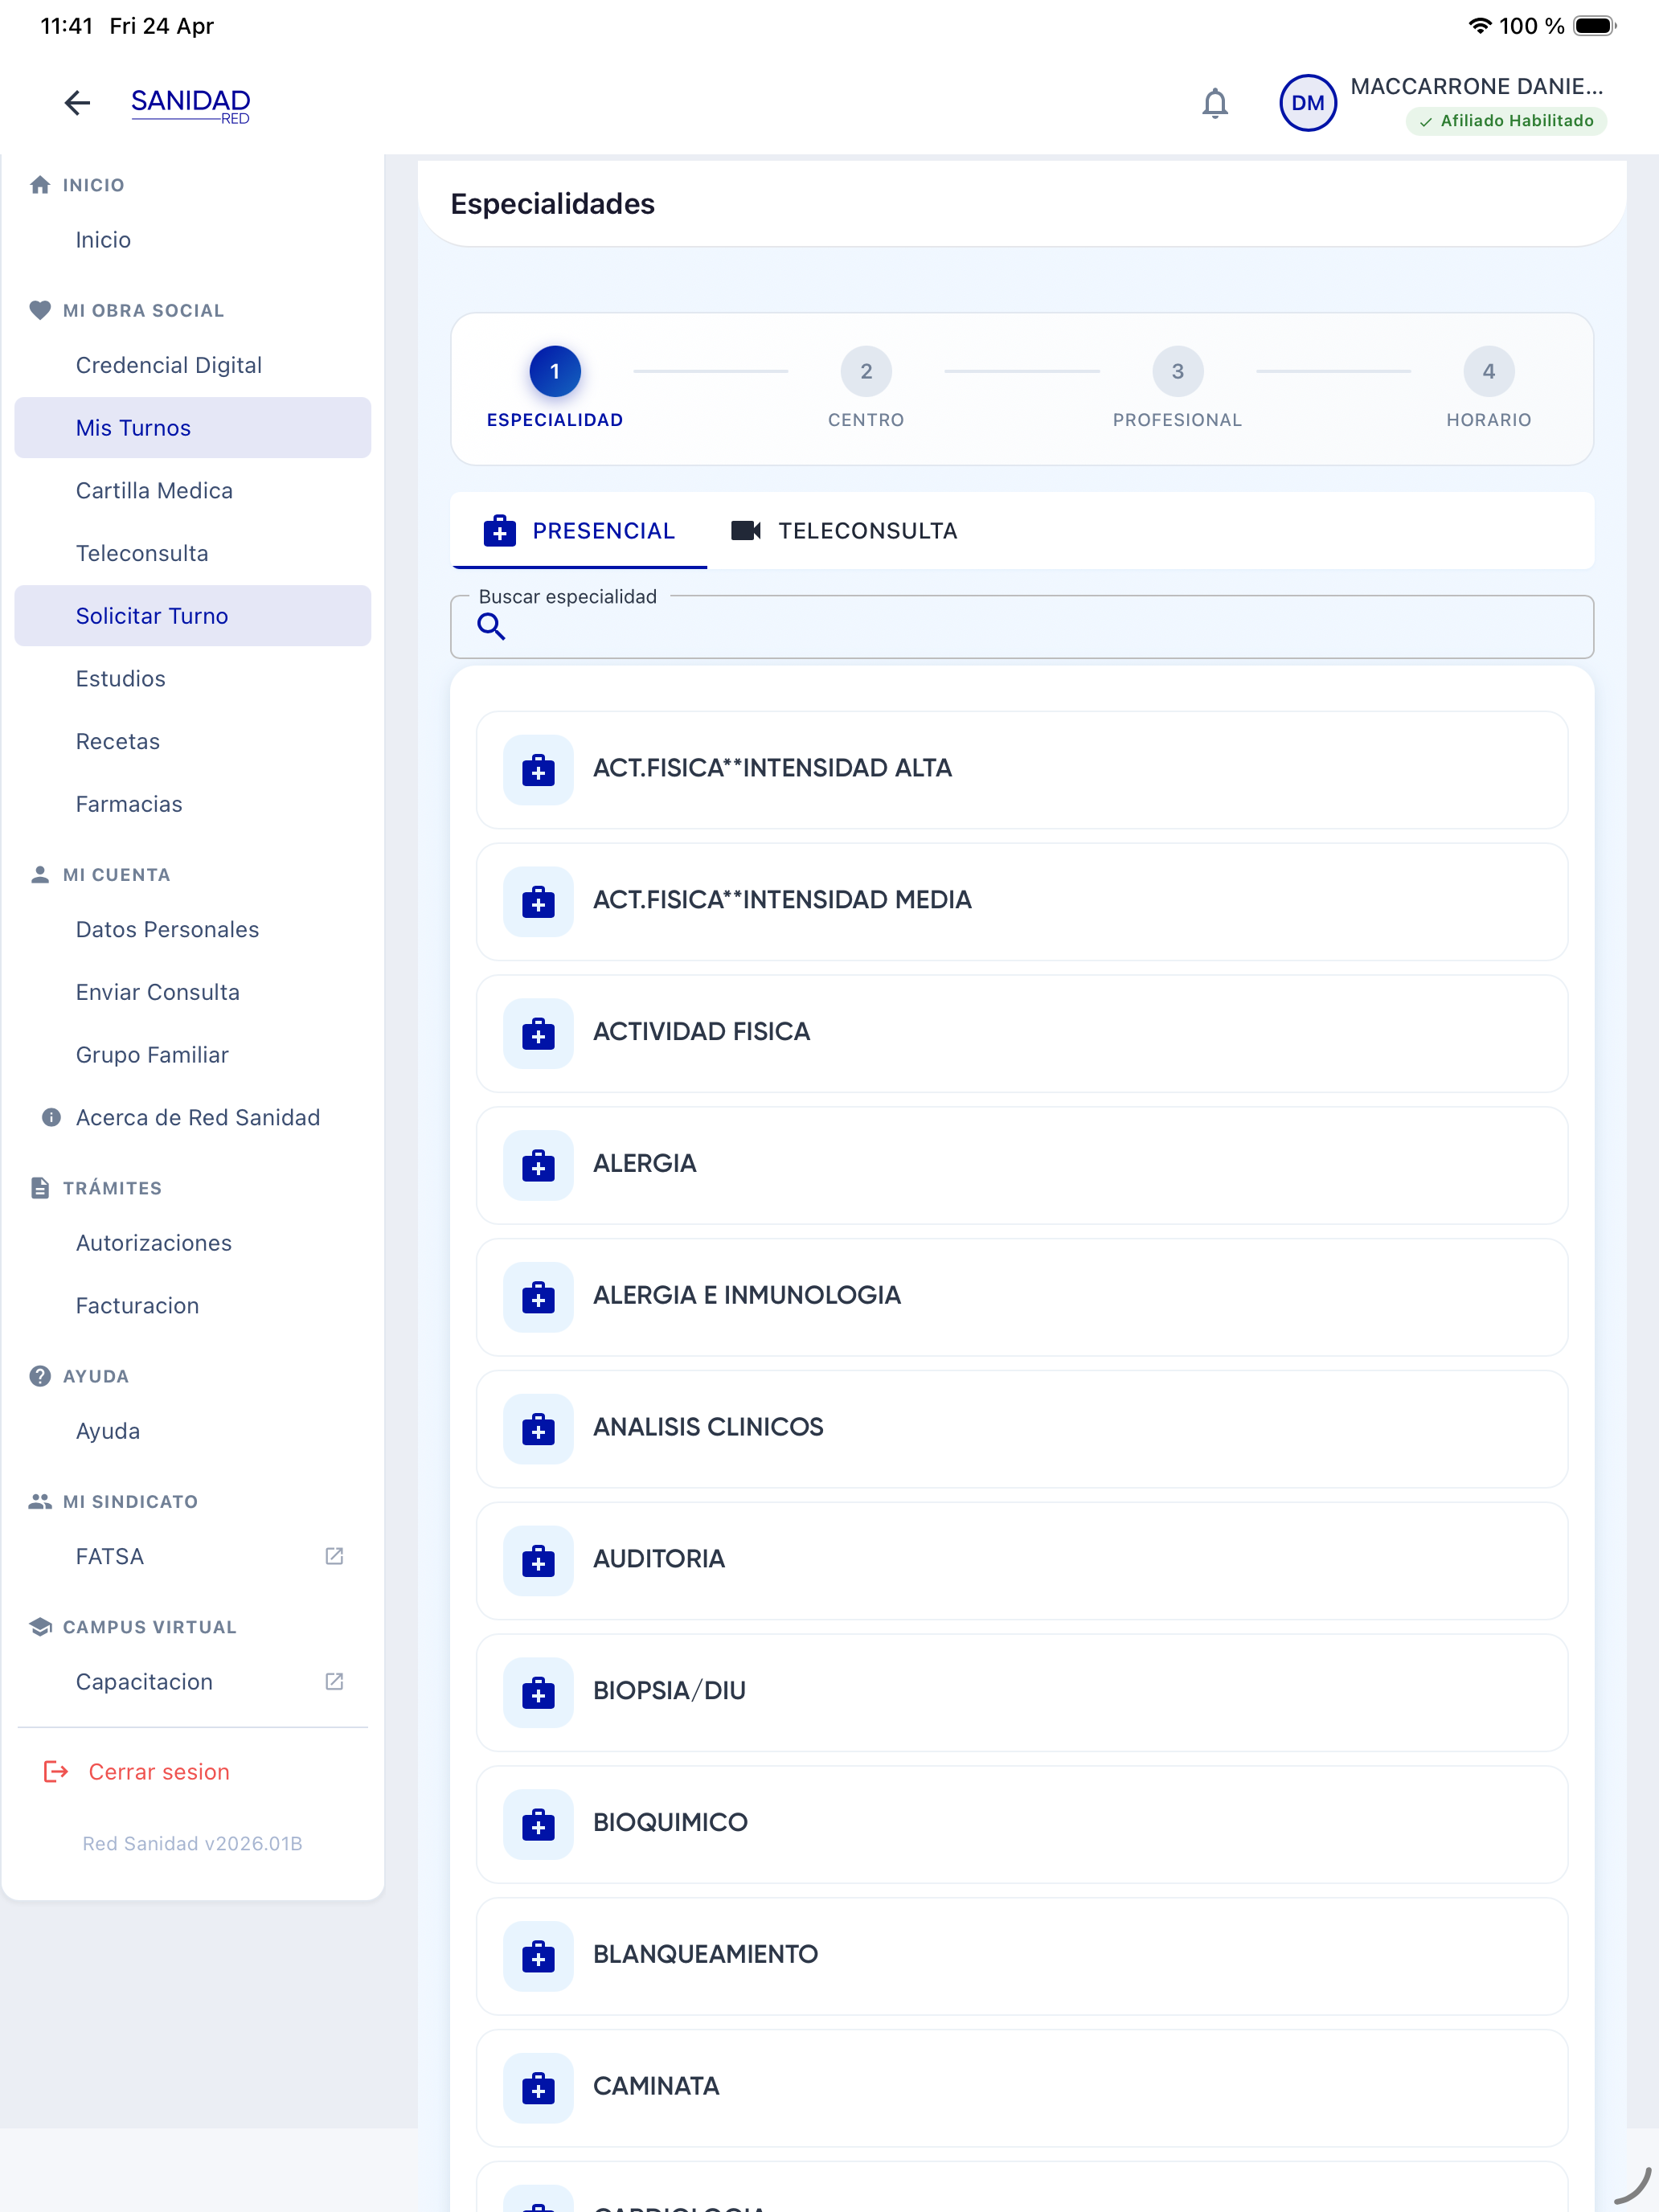Click the search magnifier icon
Screen dimensions: 1659x2212
[490, 626]
